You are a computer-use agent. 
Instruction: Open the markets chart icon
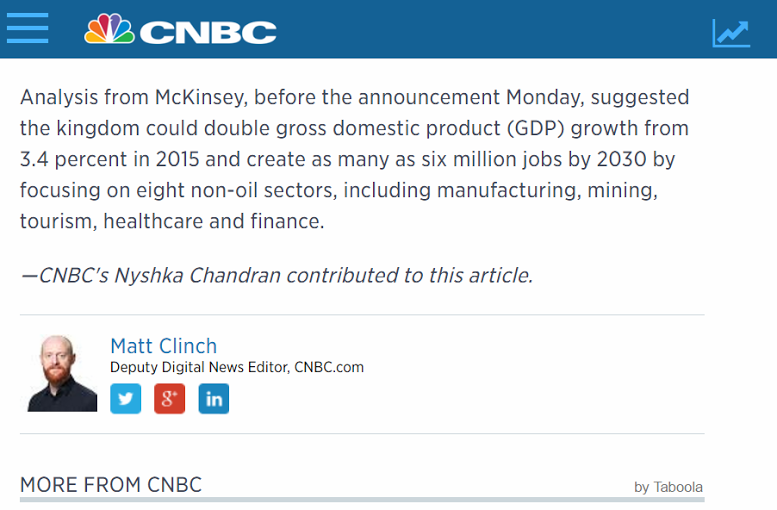click(731, 33)
